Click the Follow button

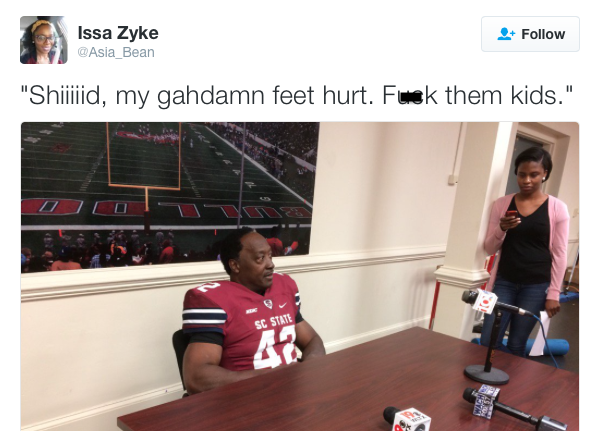click(x=530, y=34)
